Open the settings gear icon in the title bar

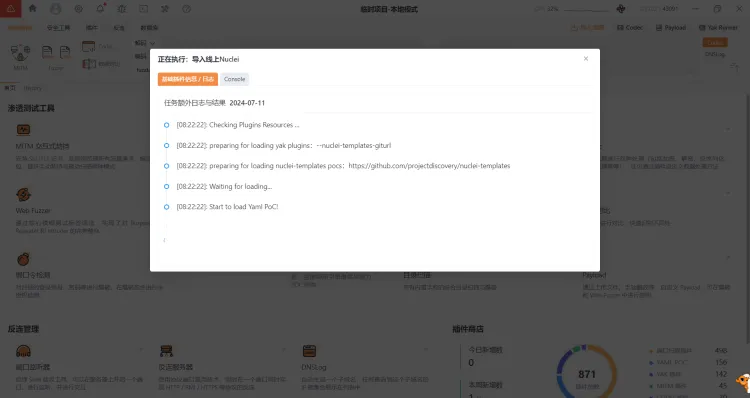click(78, 9)
